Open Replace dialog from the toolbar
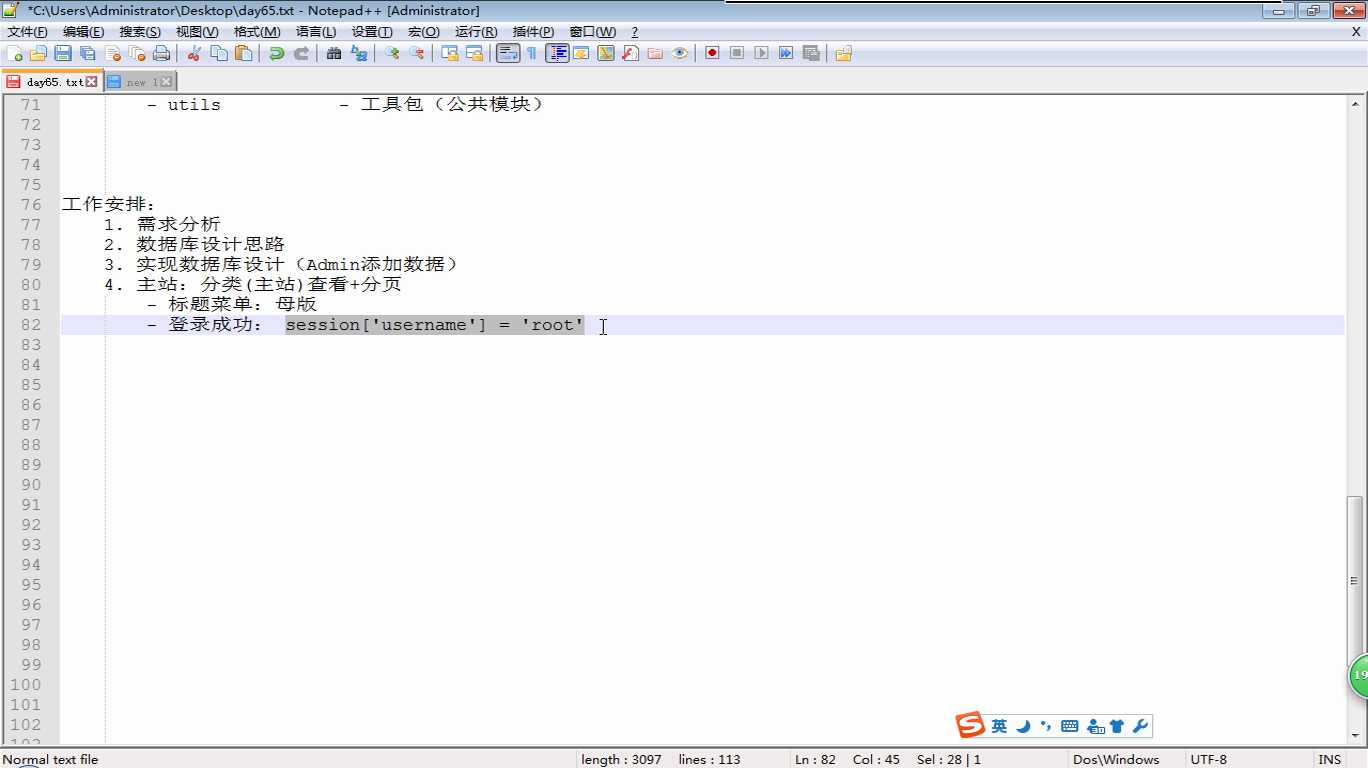1368x768 pixels. (x=359, y=53)
